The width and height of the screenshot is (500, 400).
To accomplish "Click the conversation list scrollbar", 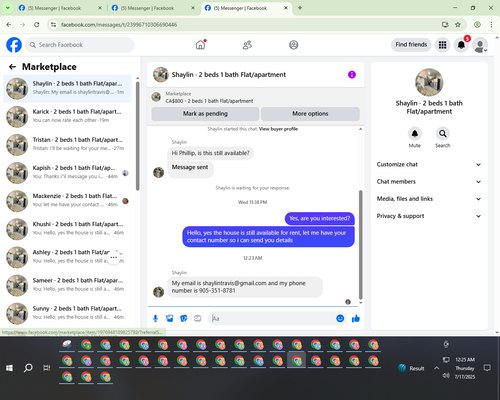I will point(137,136).
